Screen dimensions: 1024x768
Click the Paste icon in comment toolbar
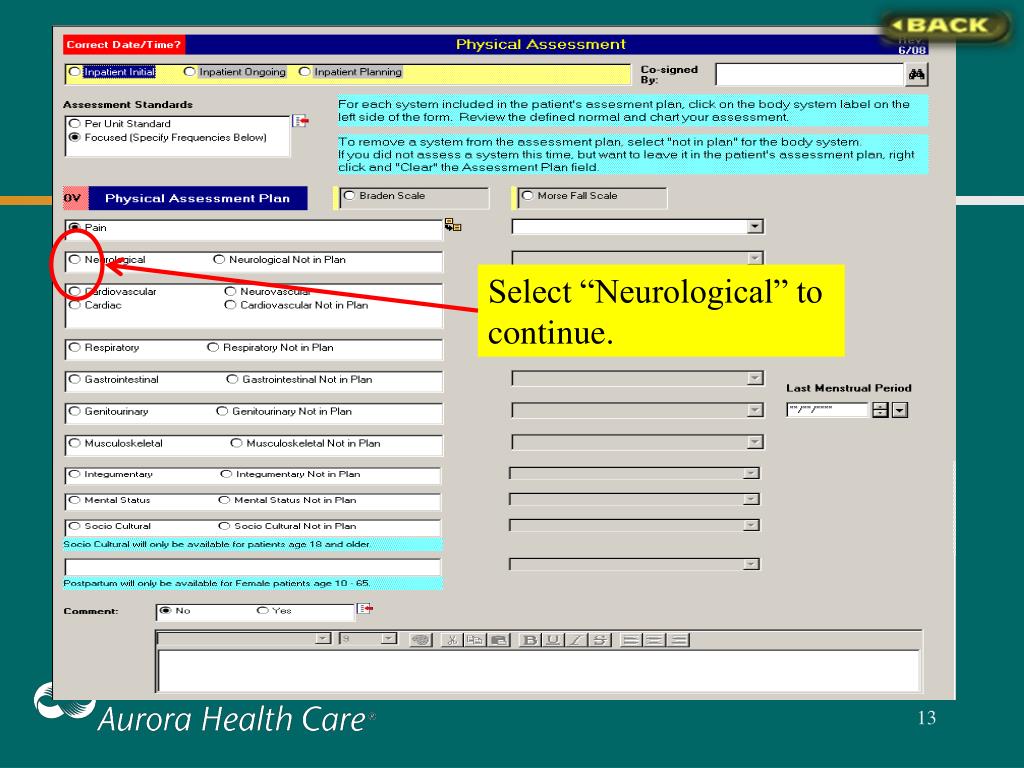pyautogui.click(x=499, y=640)
